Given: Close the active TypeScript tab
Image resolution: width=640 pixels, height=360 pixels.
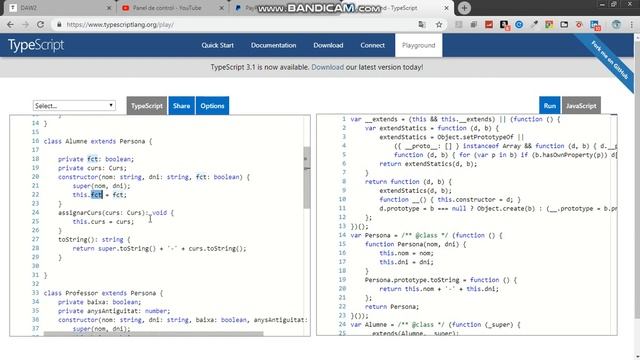Looking at the screenshot, I should [x=447, y=8].
